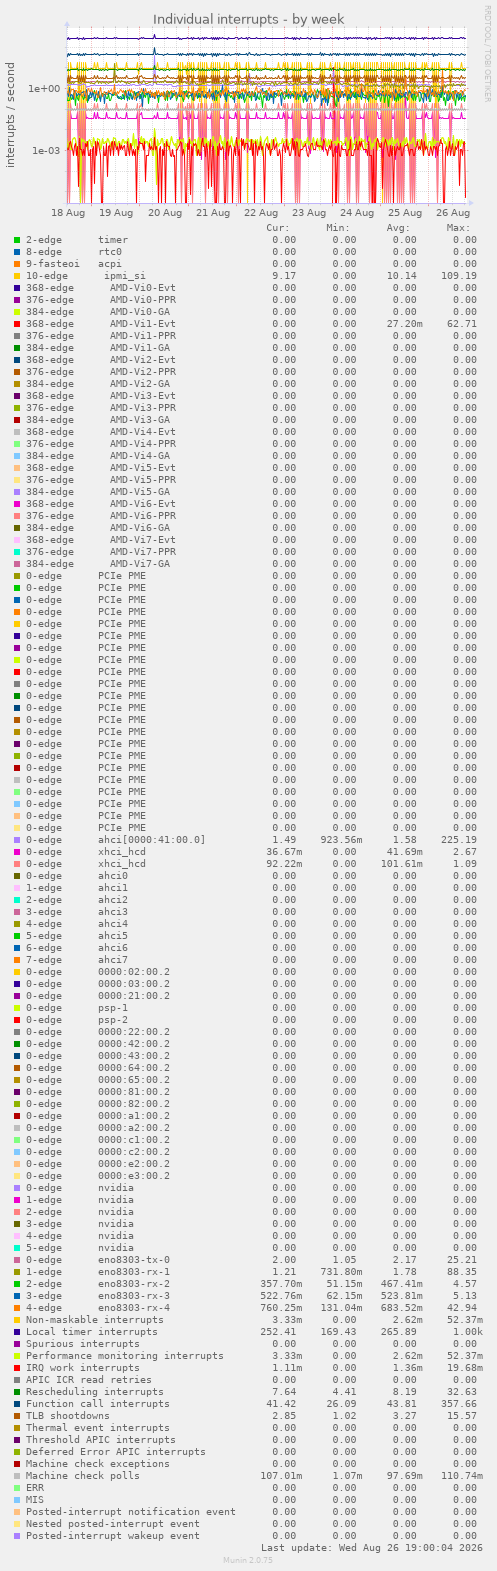Click the Rescheduling interrupts color swatch
497x1571 pixels.
coord(17,1392)
